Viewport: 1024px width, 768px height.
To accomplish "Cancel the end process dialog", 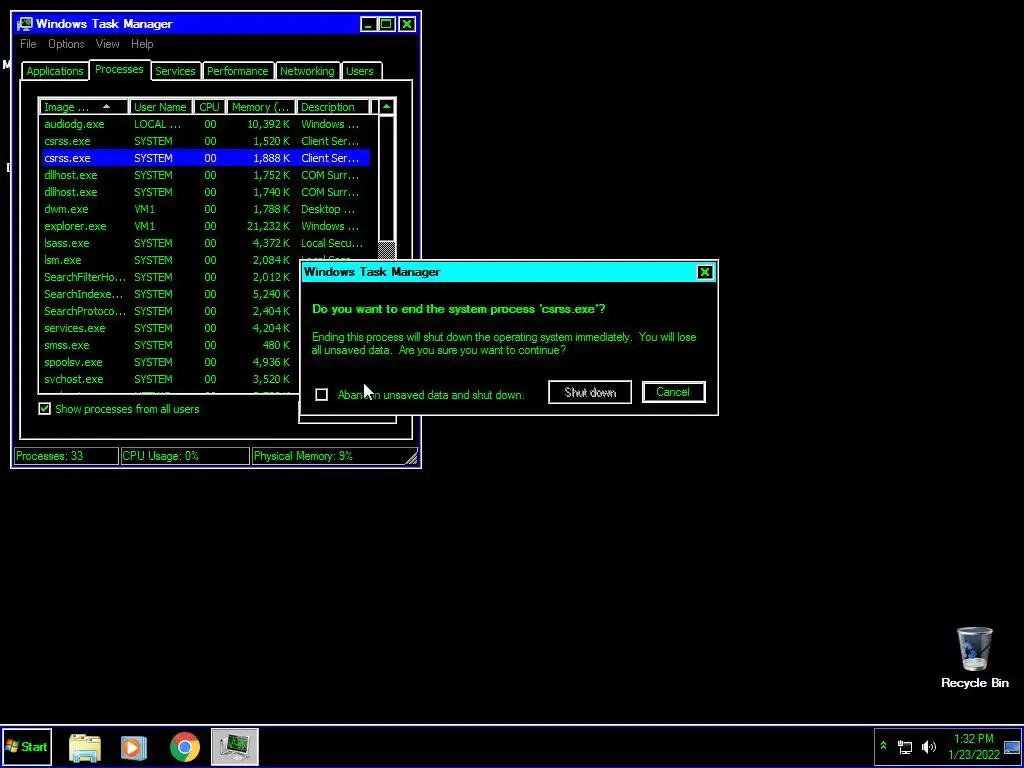I will (x=673, y=392).
